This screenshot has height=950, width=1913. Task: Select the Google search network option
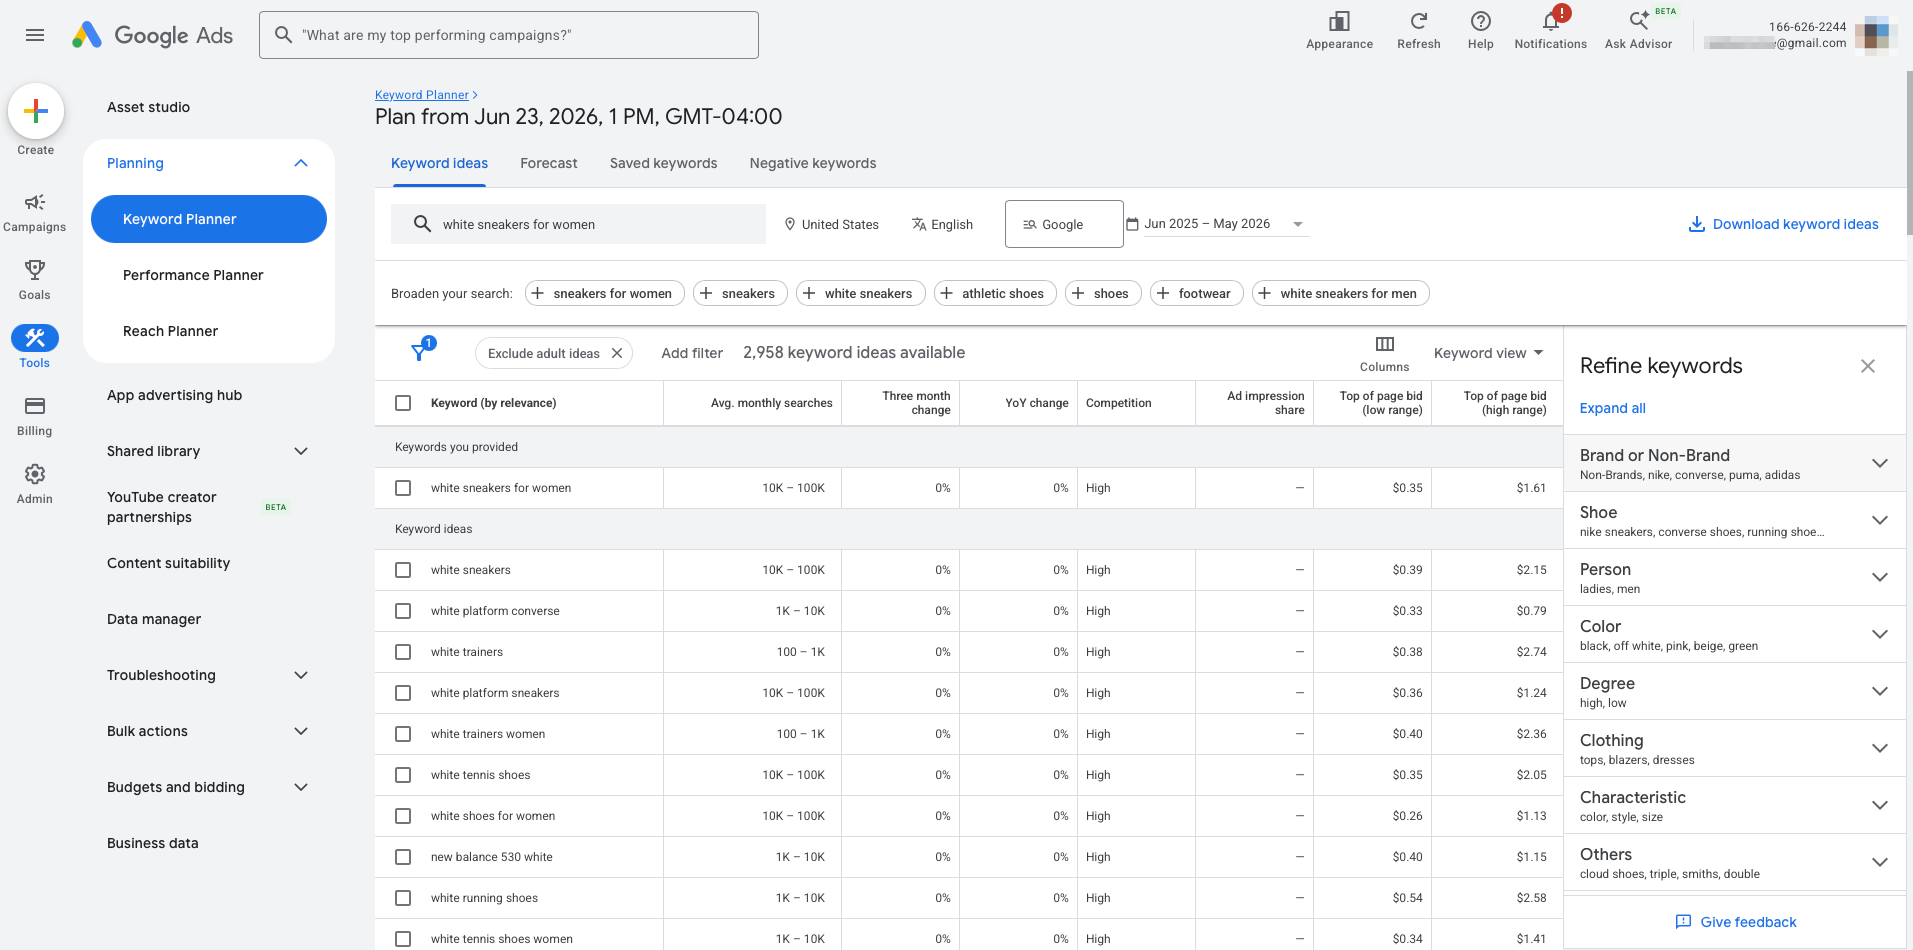(x=1064, y=224)
